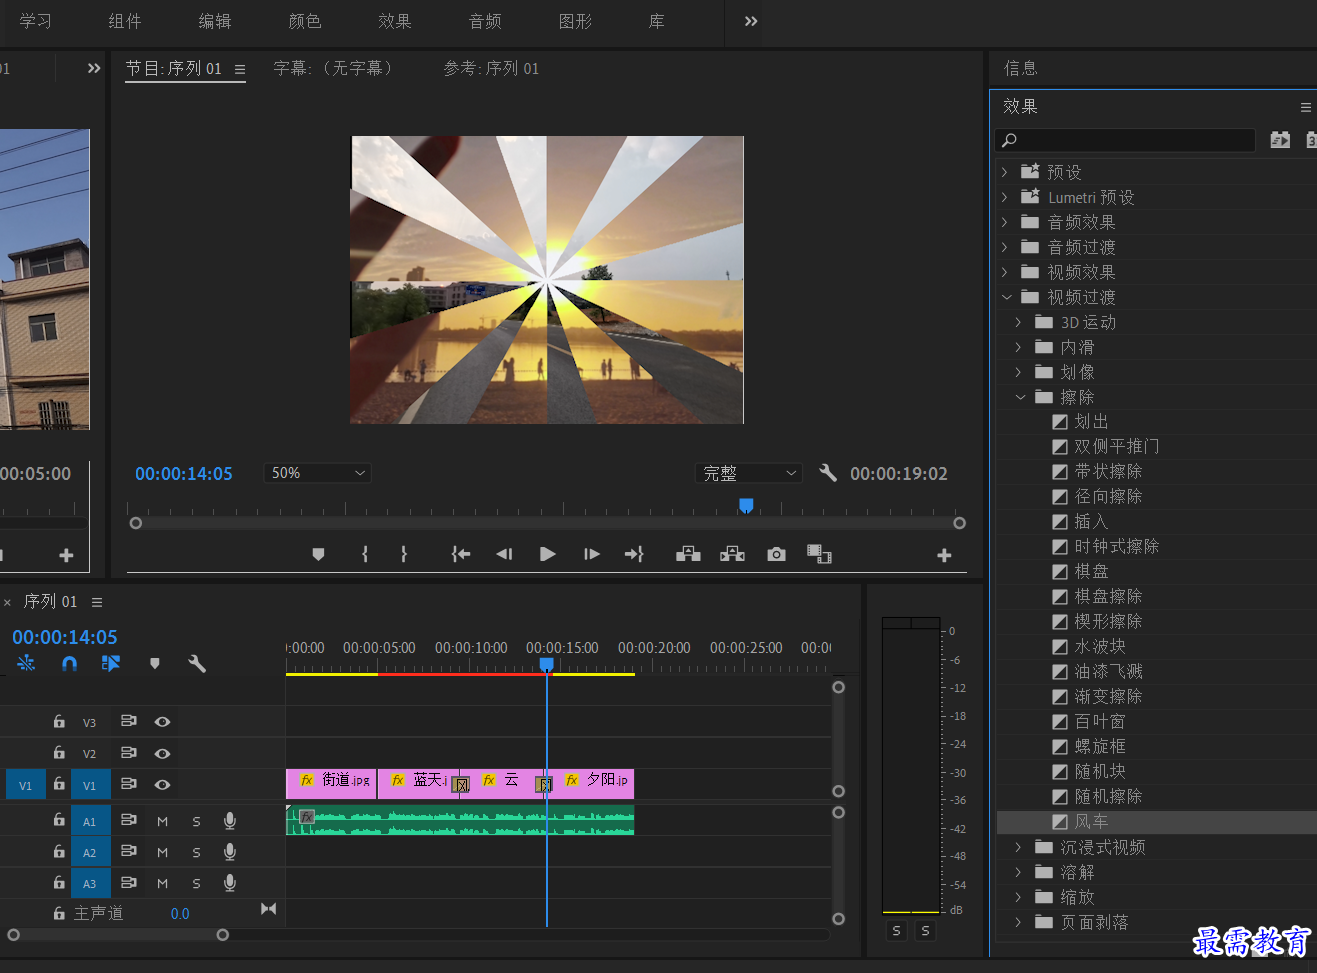Expand the 溶解 folder

[x=1019, y=872]
